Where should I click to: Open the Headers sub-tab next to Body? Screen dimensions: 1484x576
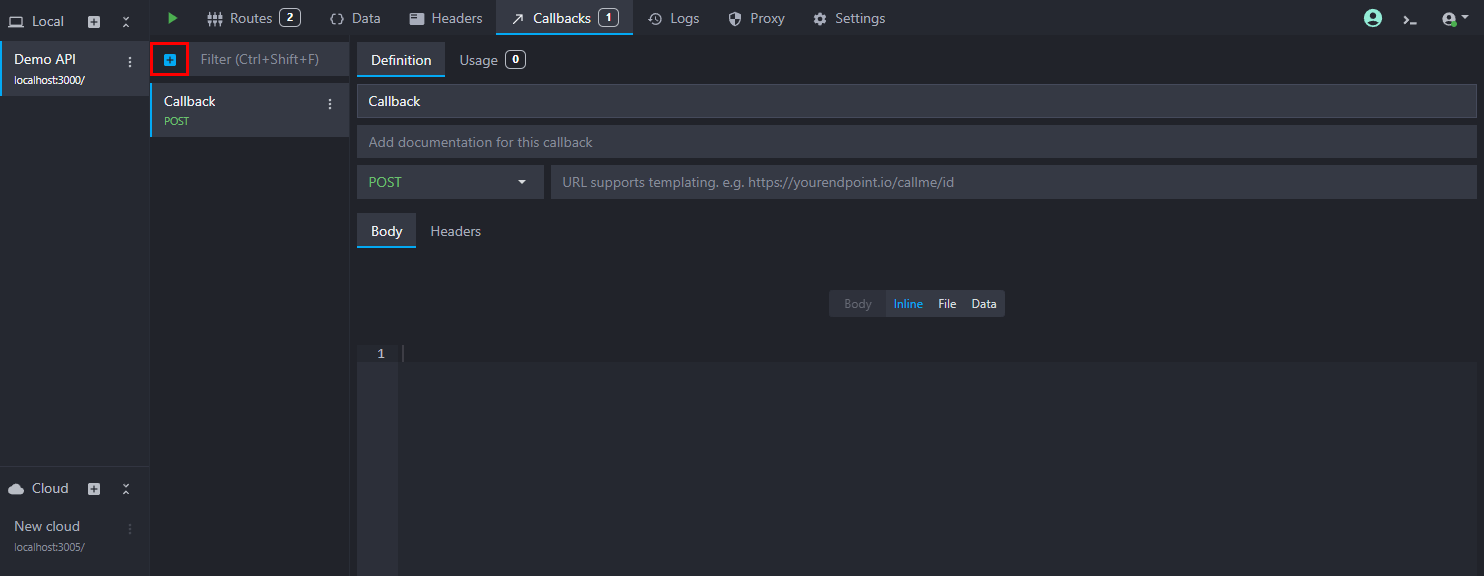click(455, 231)
